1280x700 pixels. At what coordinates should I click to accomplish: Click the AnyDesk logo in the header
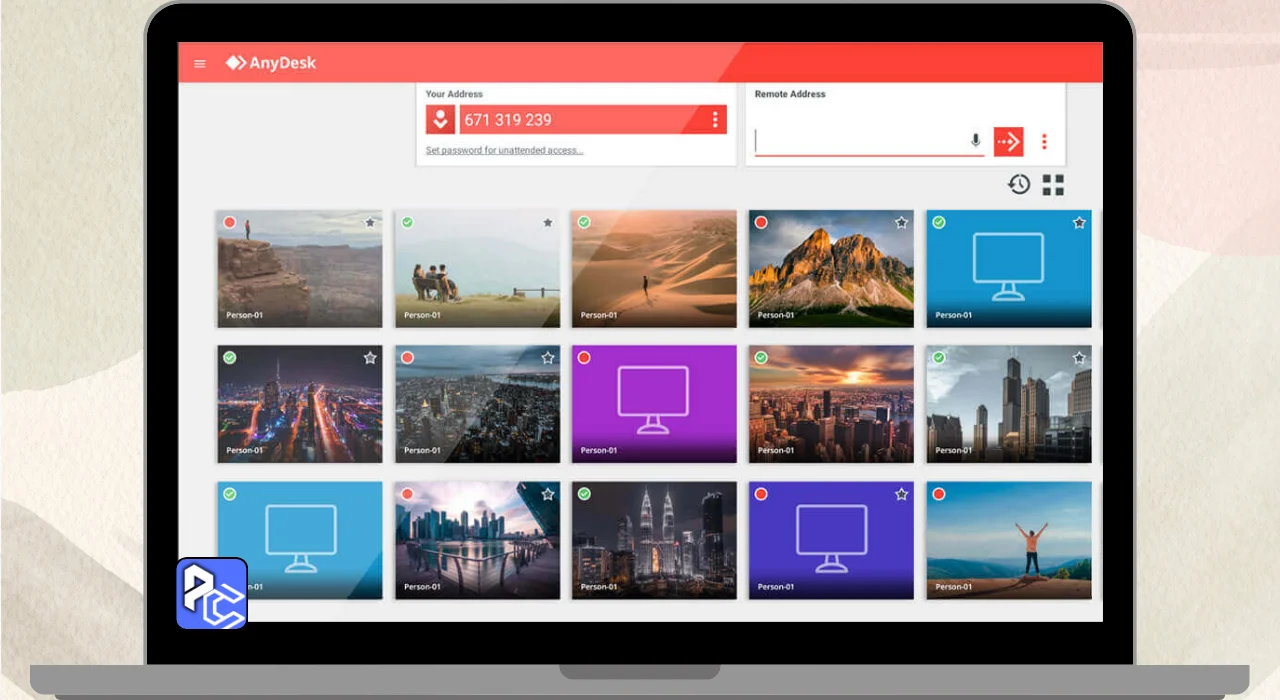click(x=270, y=63)
